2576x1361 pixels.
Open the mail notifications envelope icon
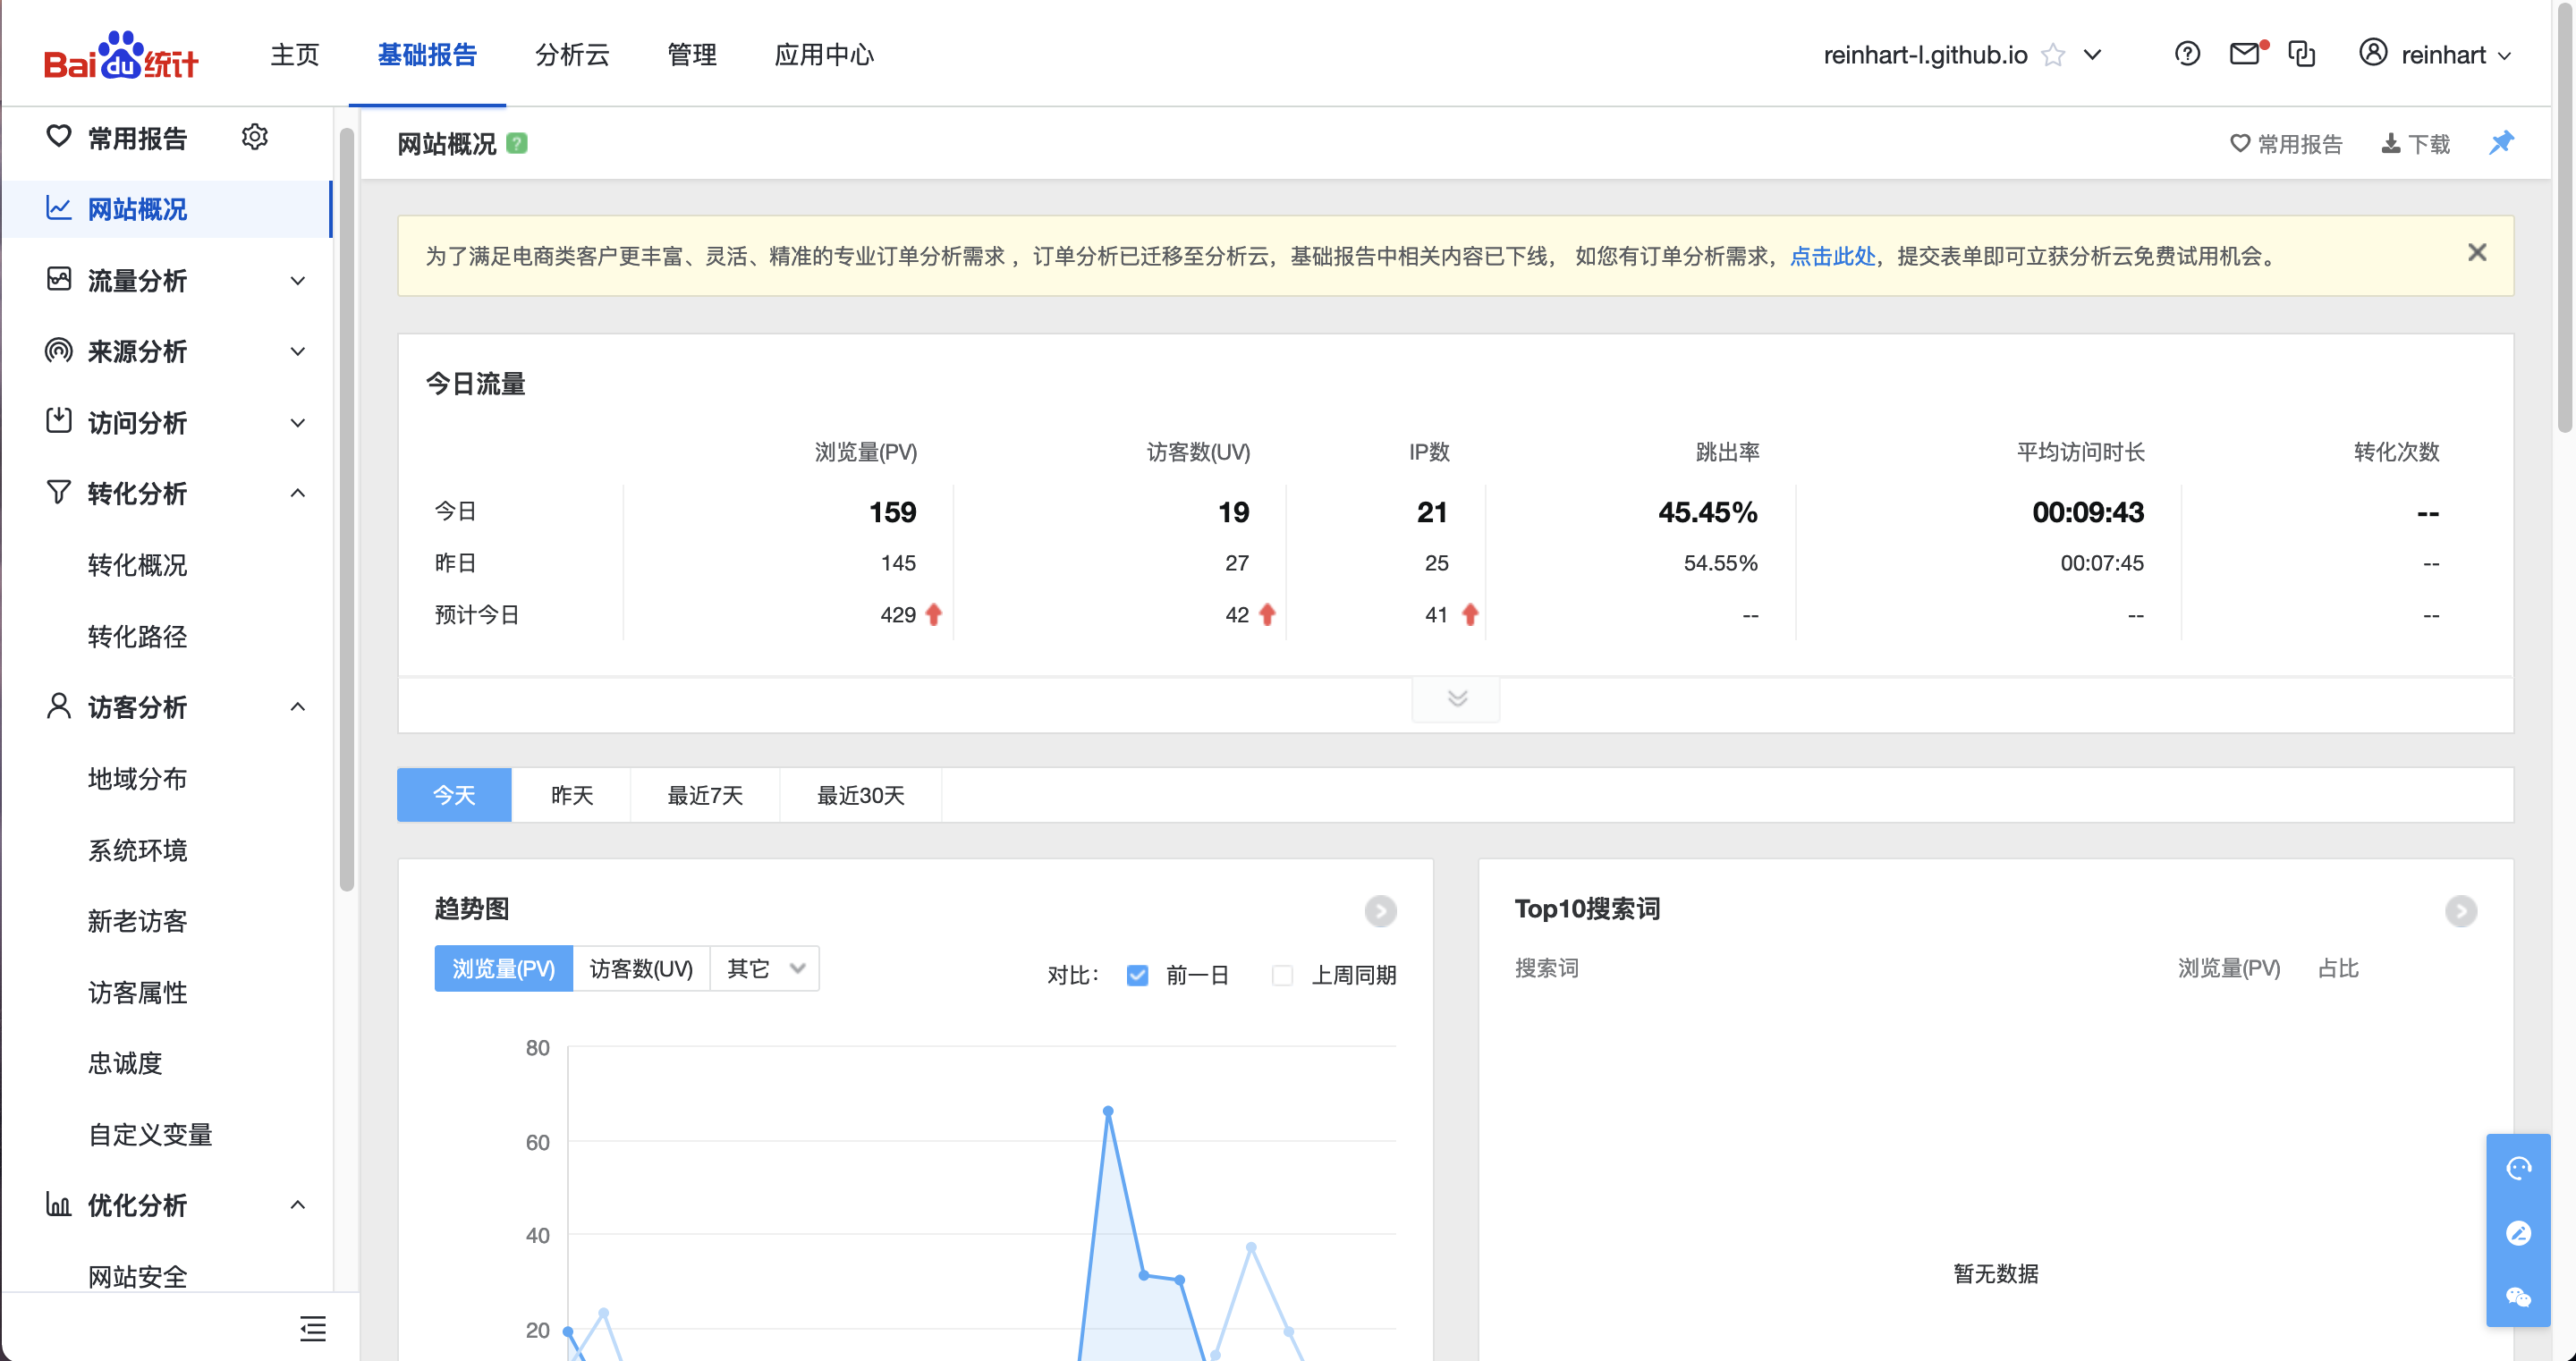(2244, 54)
